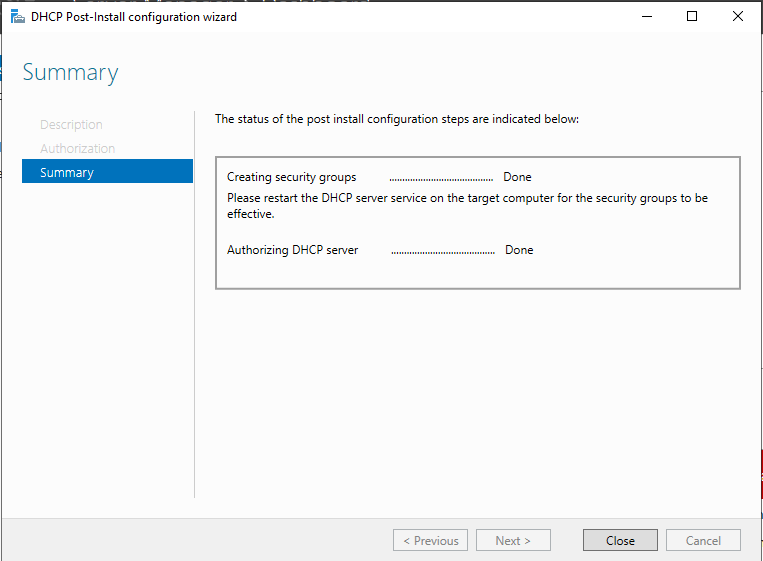Maximize the DHCP wizard window
Screen dimensions: 763x561
click(691, 17)
